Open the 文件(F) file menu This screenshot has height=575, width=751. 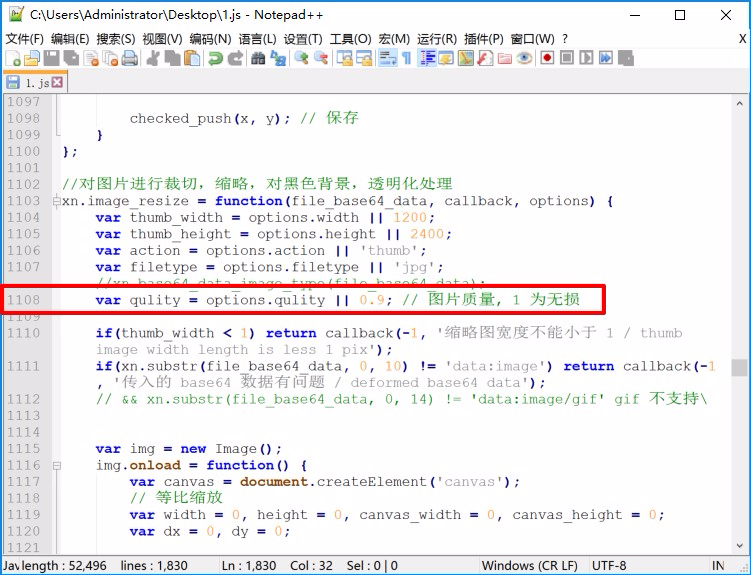[25, 38]
